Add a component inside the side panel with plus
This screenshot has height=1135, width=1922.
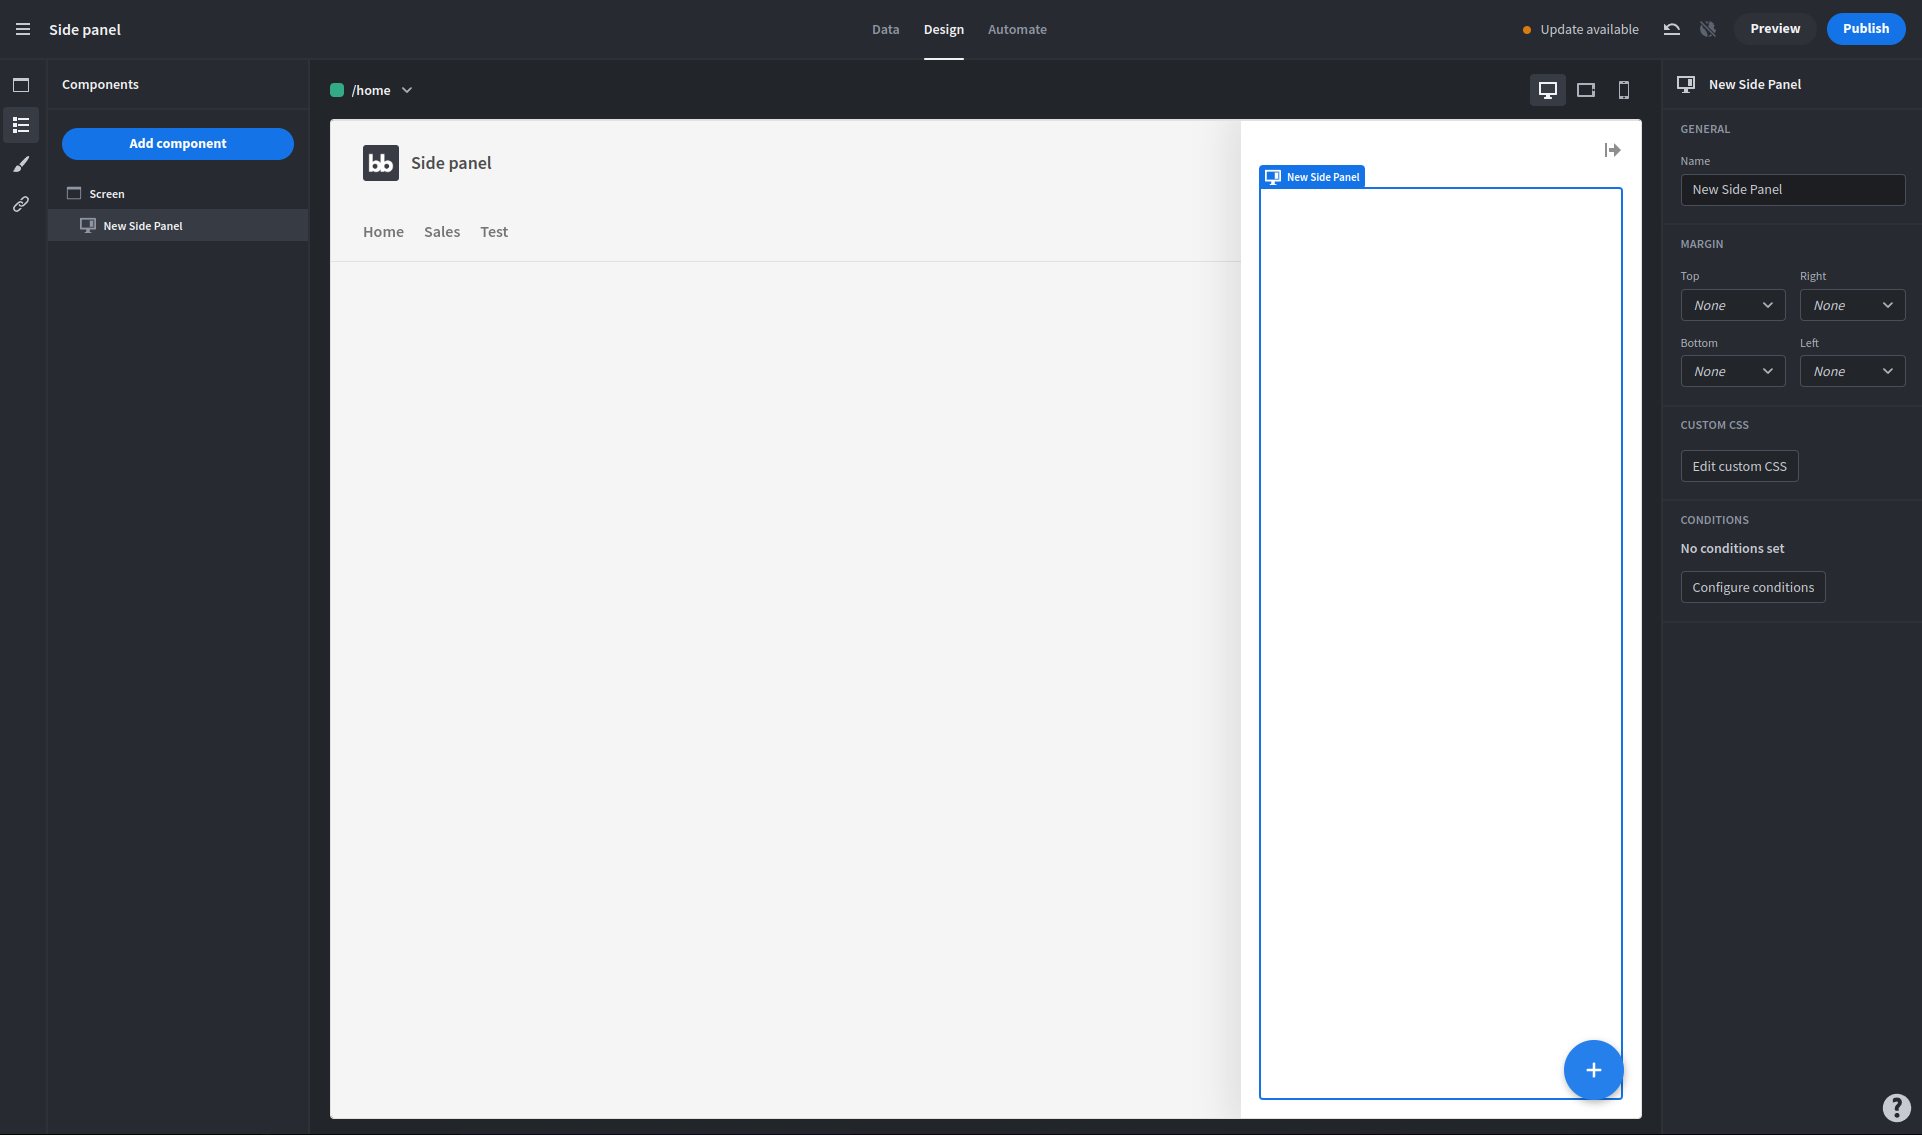pos(1593,1070)
